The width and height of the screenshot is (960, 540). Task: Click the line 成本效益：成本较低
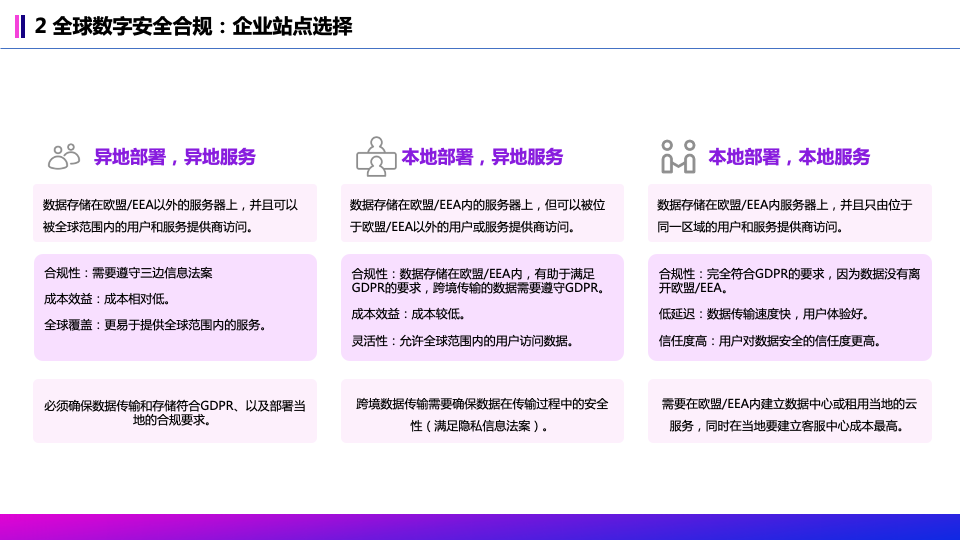tap(408, 314)
